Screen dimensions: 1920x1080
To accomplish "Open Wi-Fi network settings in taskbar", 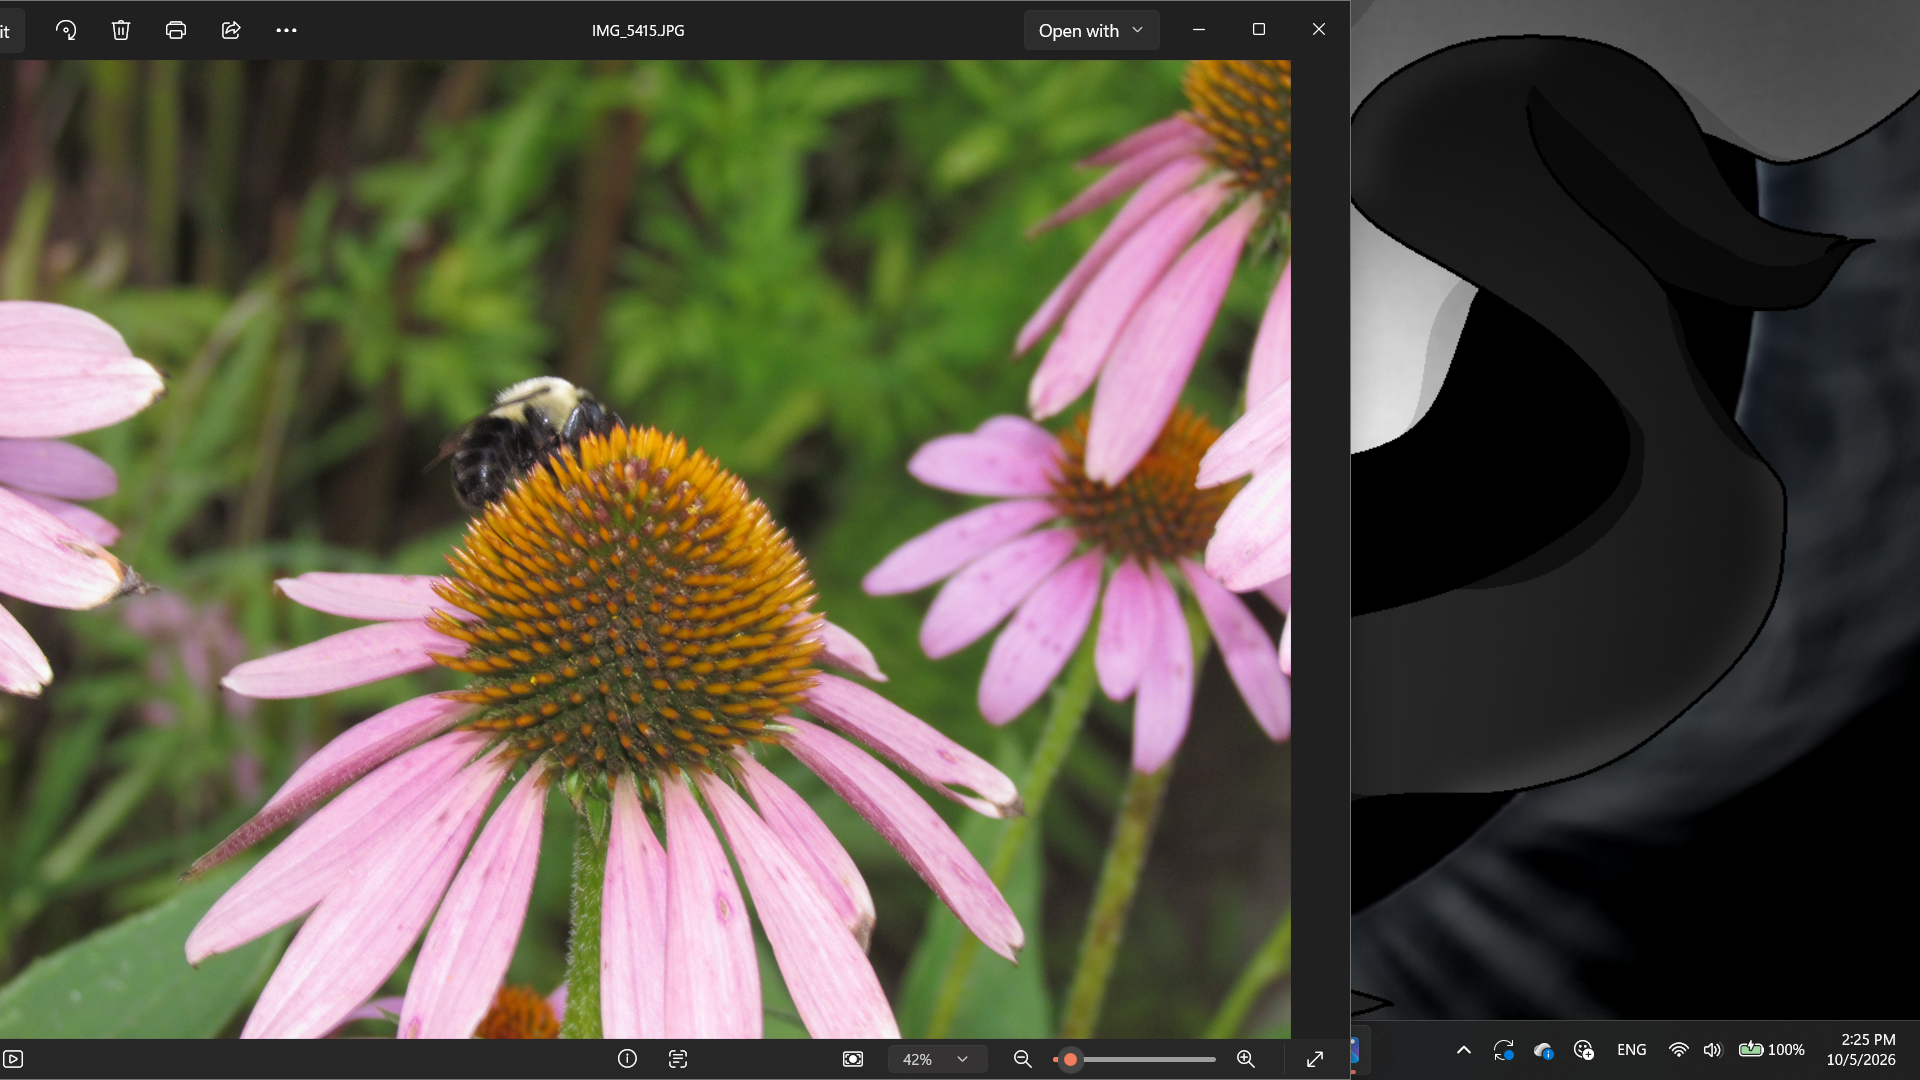I will [x=1678, y=1050].
